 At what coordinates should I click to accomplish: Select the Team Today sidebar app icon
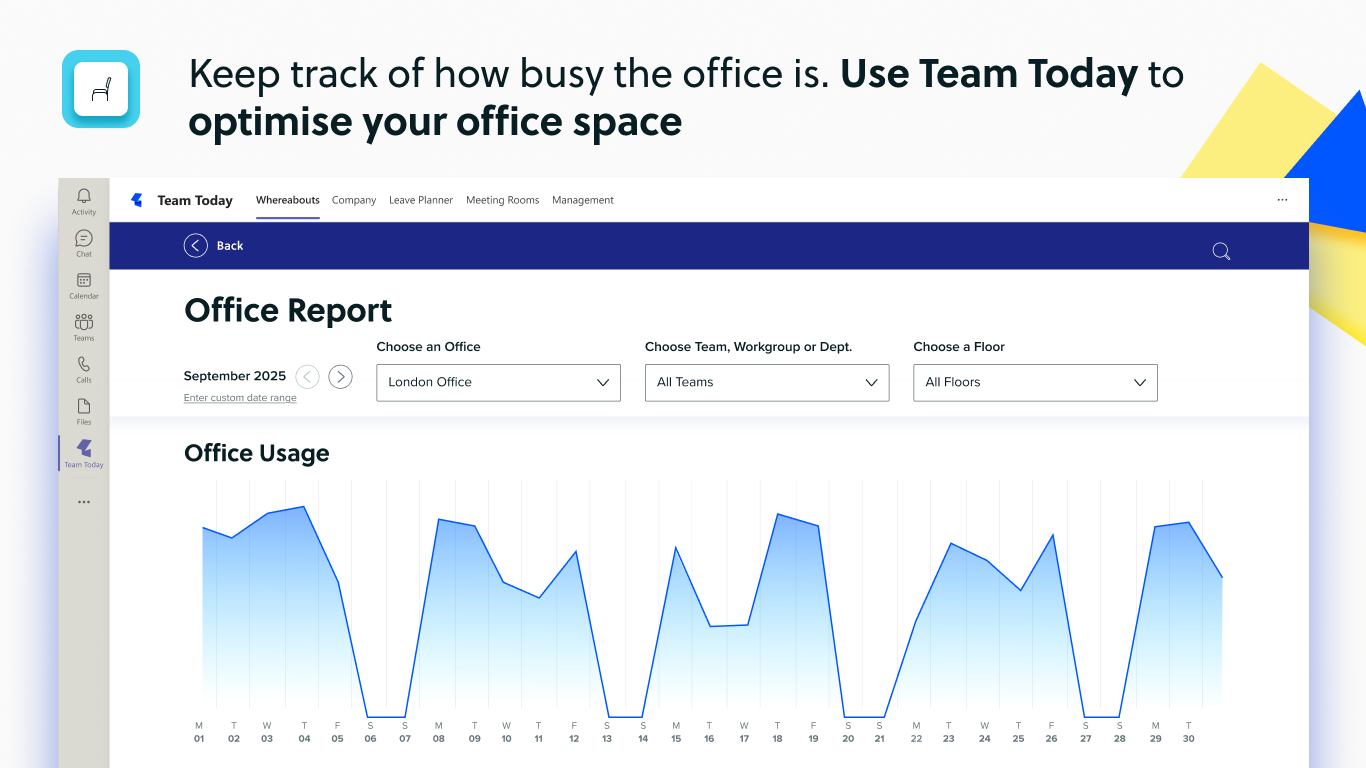84,448
